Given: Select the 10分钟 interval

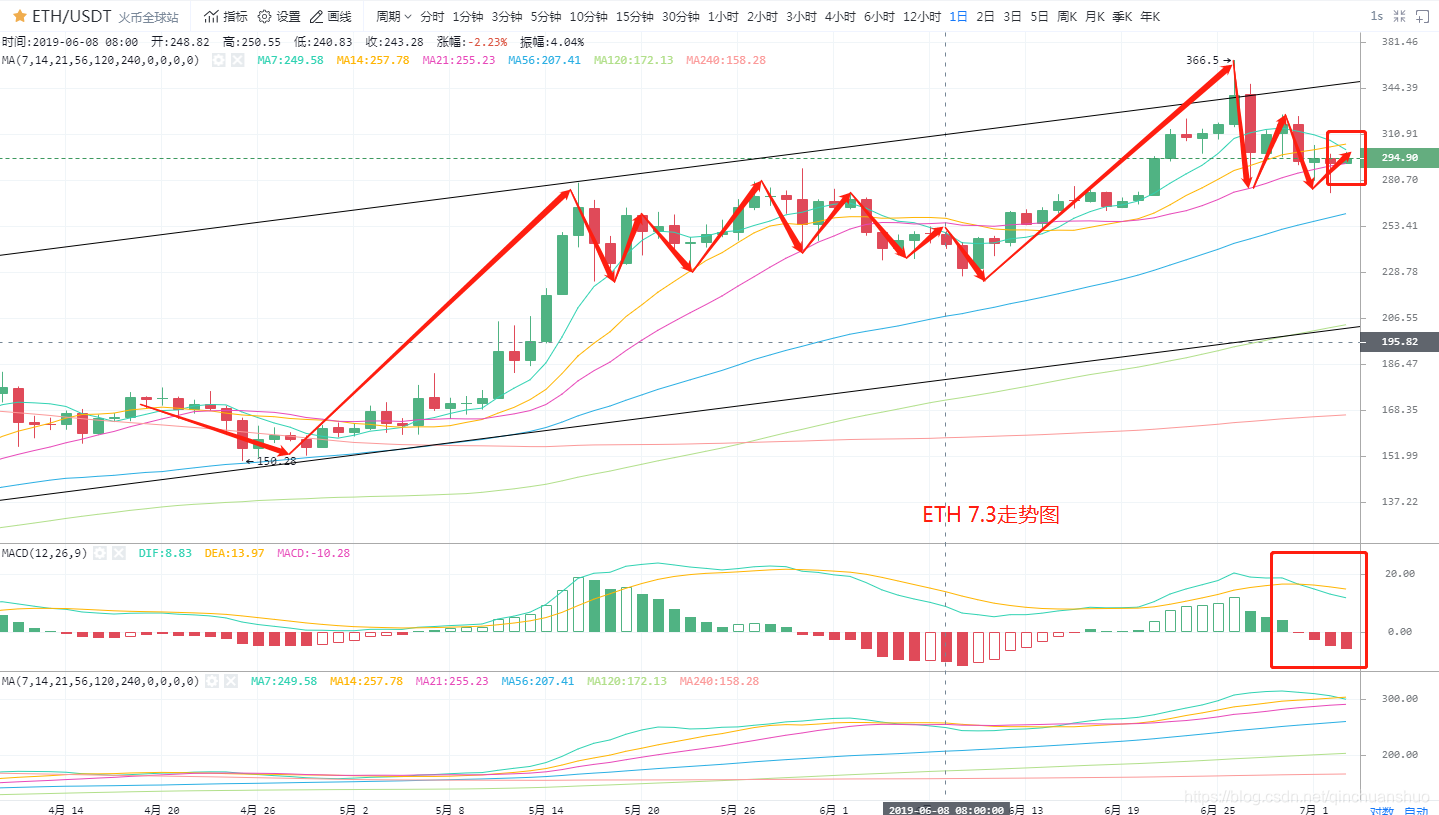Looking at the screenshot, I should [589, 16].
